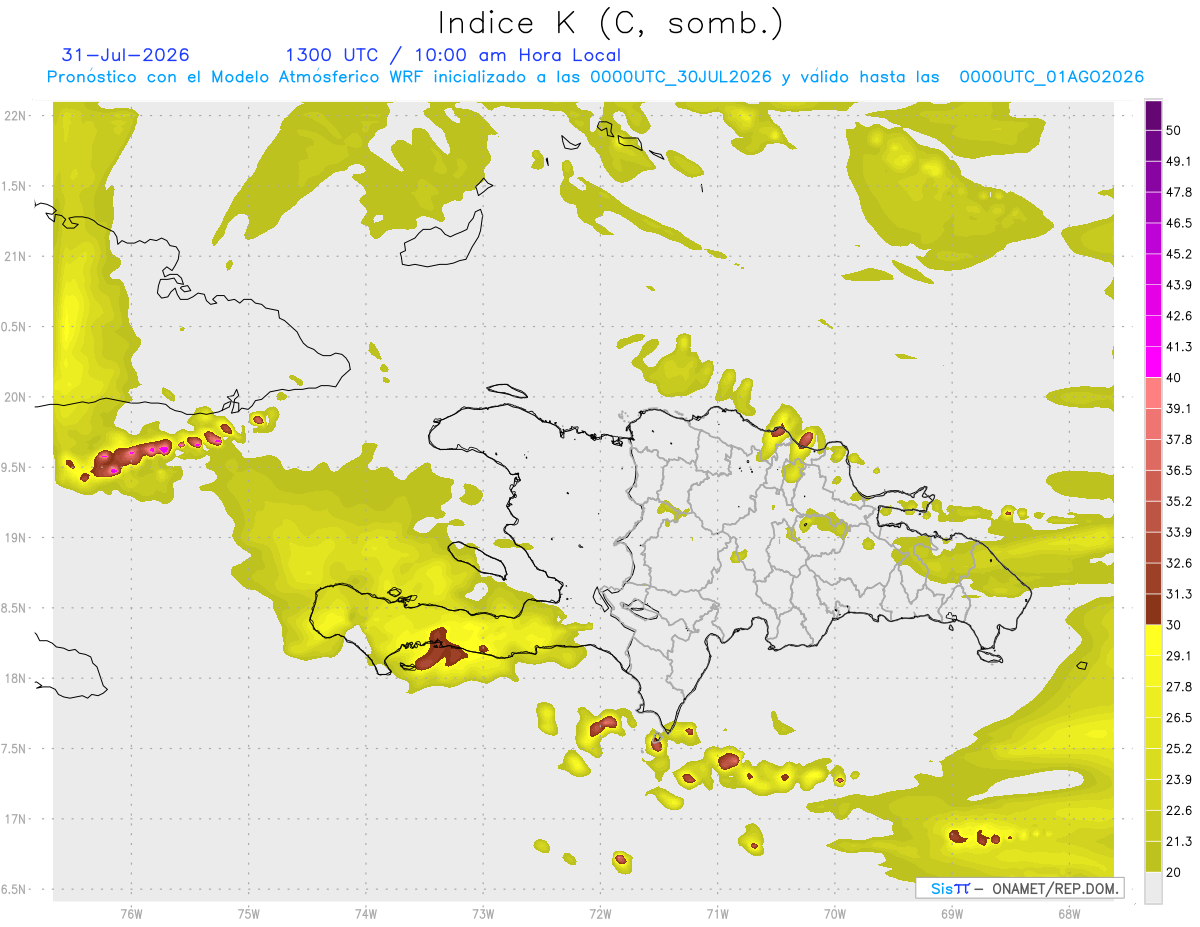This screenshot has height=927, width=1200.
Task: Click "1300 UTC / 10:00 am Hora Local"
Action: tap(453, 55)
